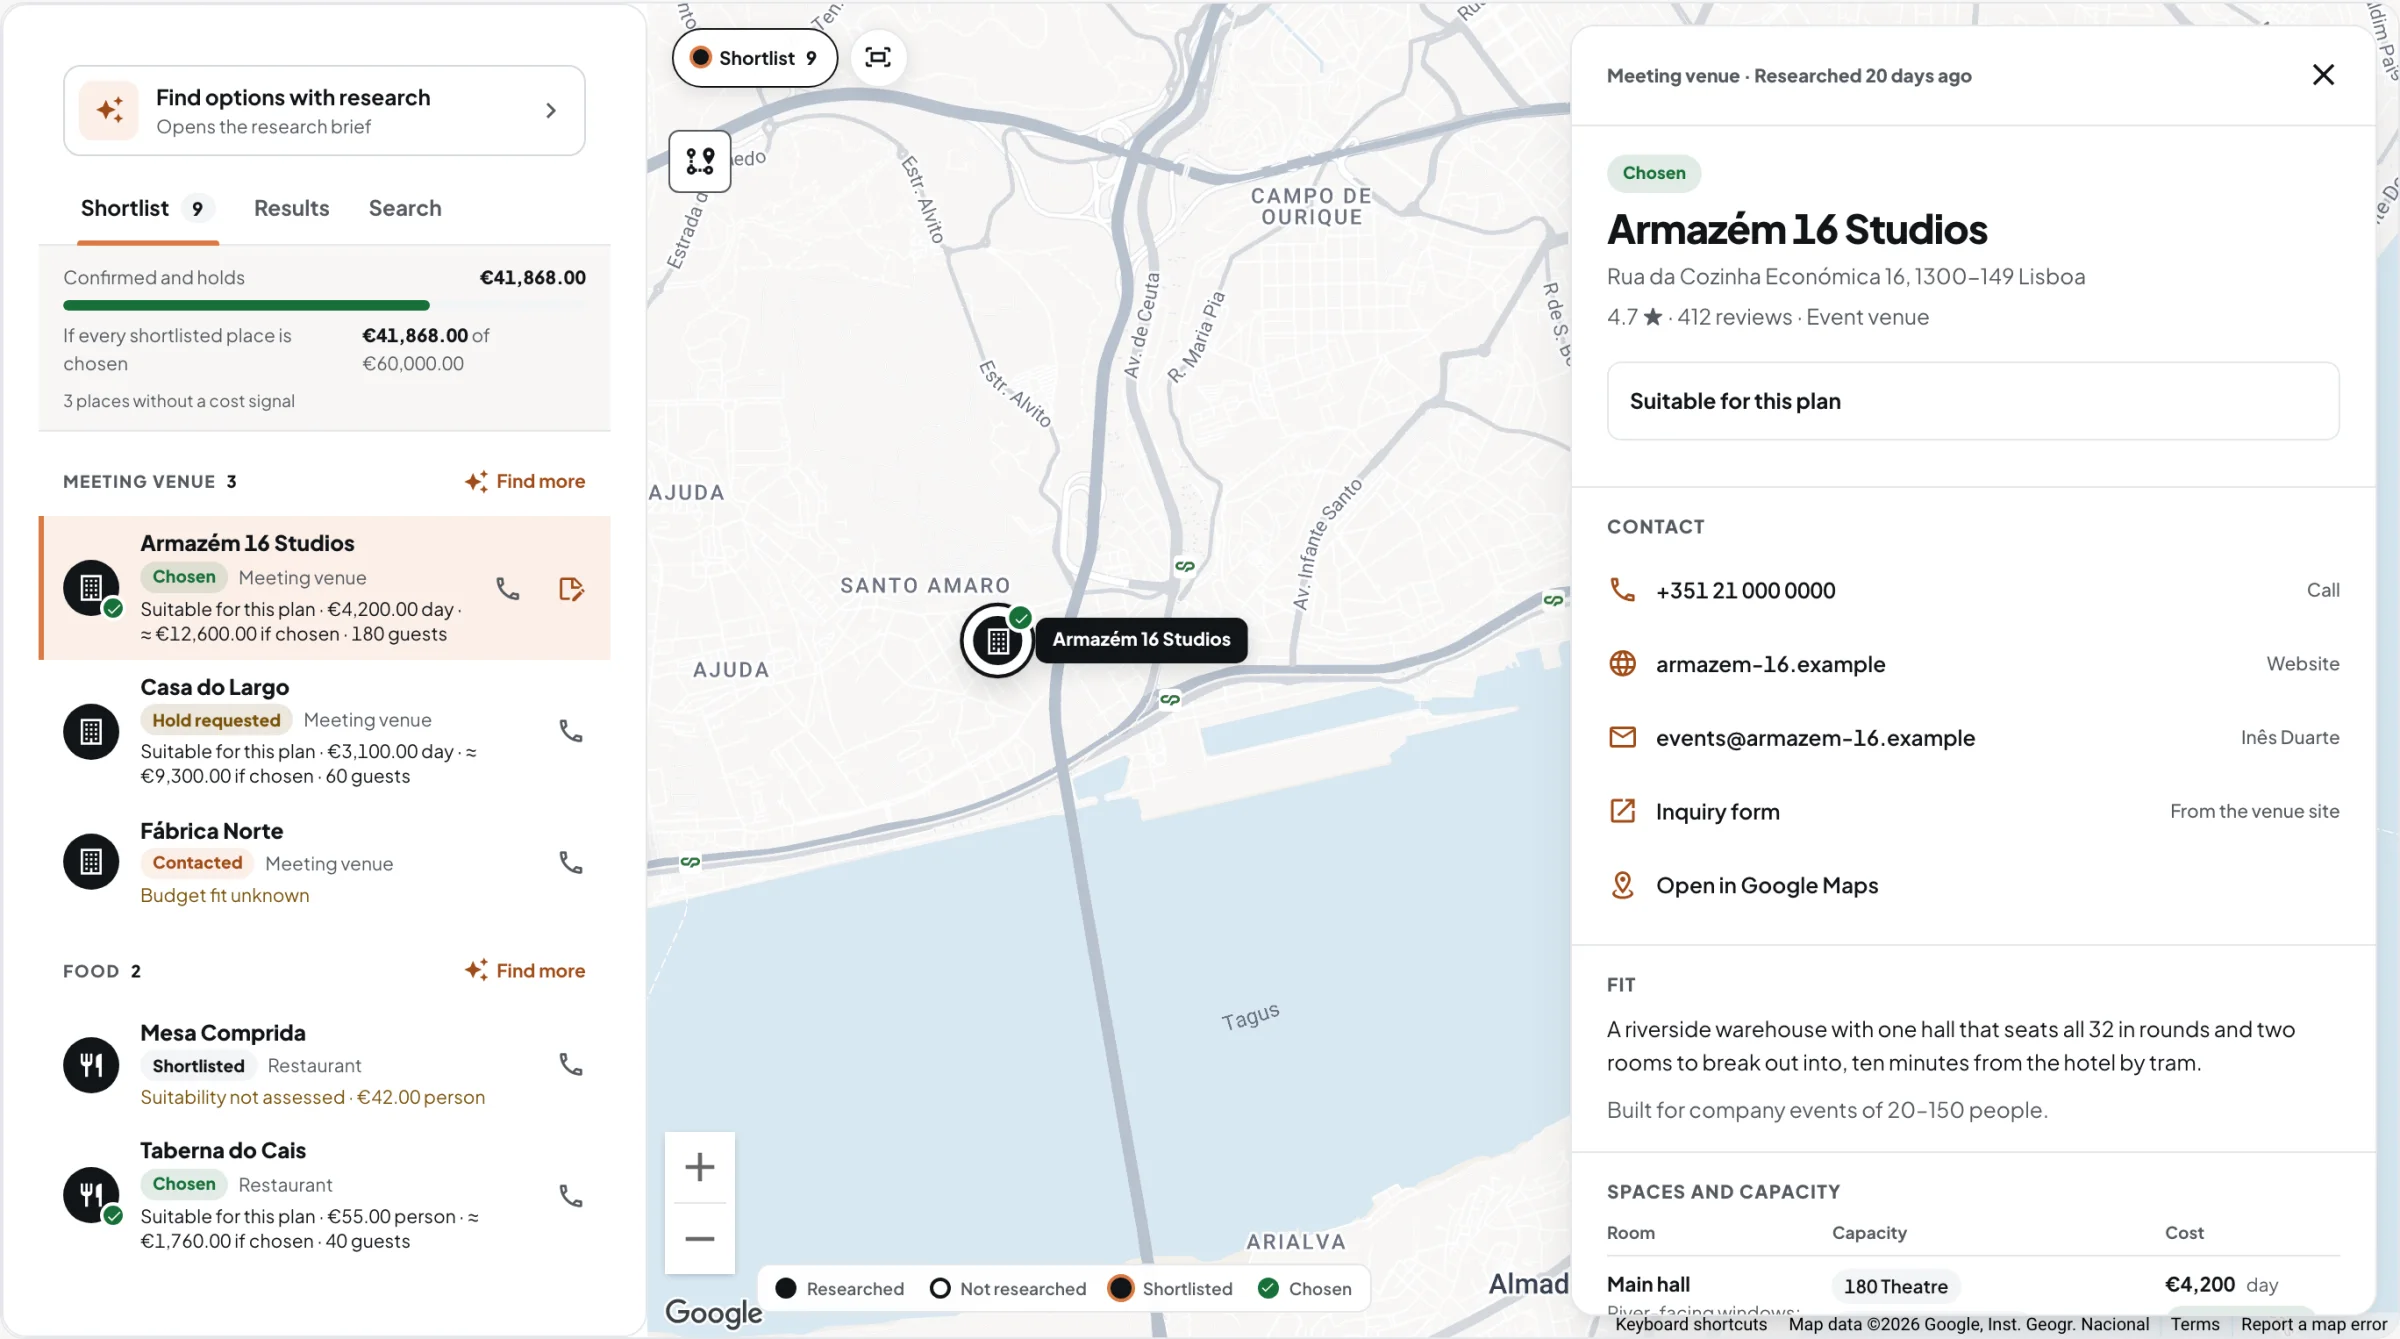
Task: Close the venue detail panel
Action: pyautogui.click(x=2323, y=75)
